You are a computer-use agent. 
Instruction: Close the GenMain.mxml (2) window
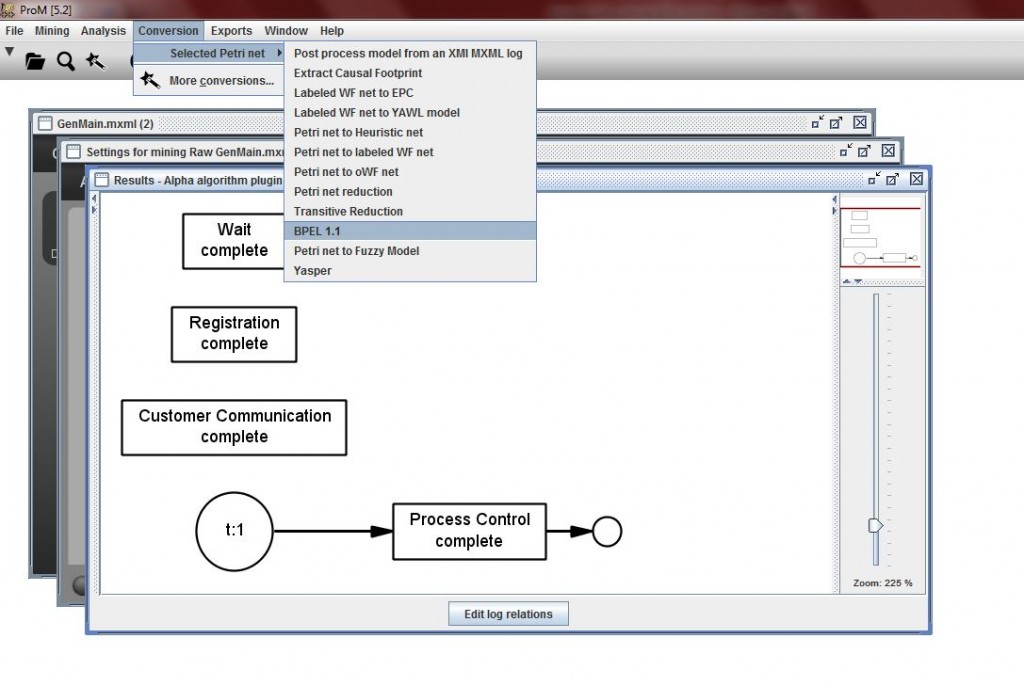point(860,122)
